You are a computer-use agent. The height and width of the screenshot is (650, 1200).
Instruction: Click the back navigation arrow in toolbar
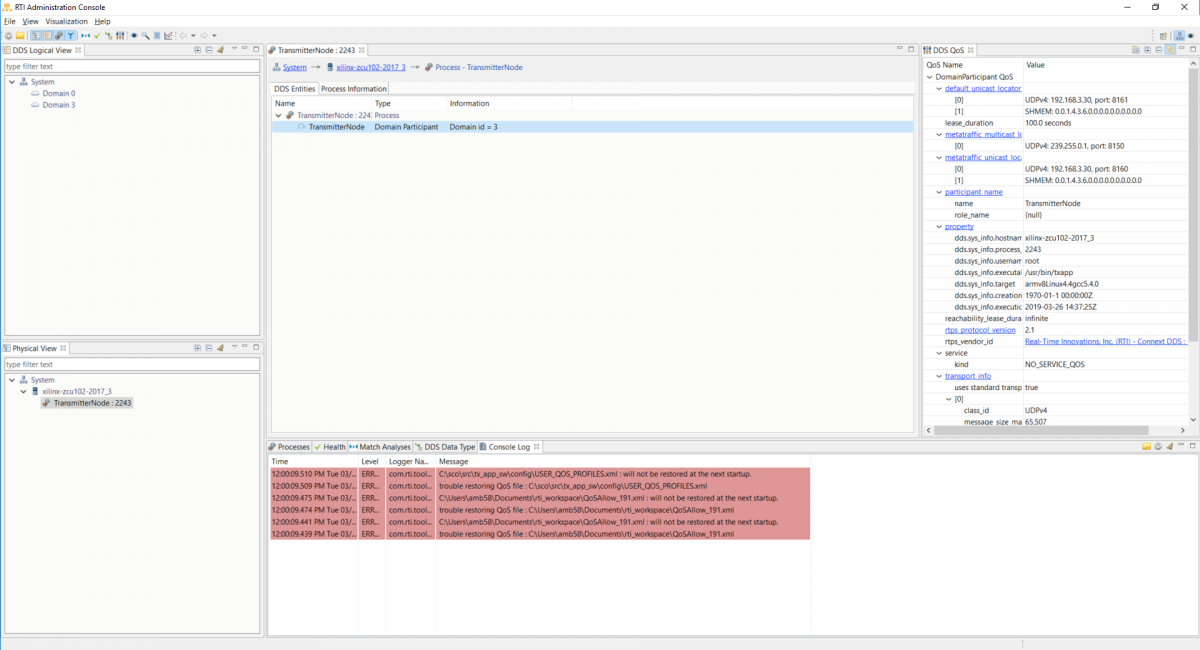183,35
